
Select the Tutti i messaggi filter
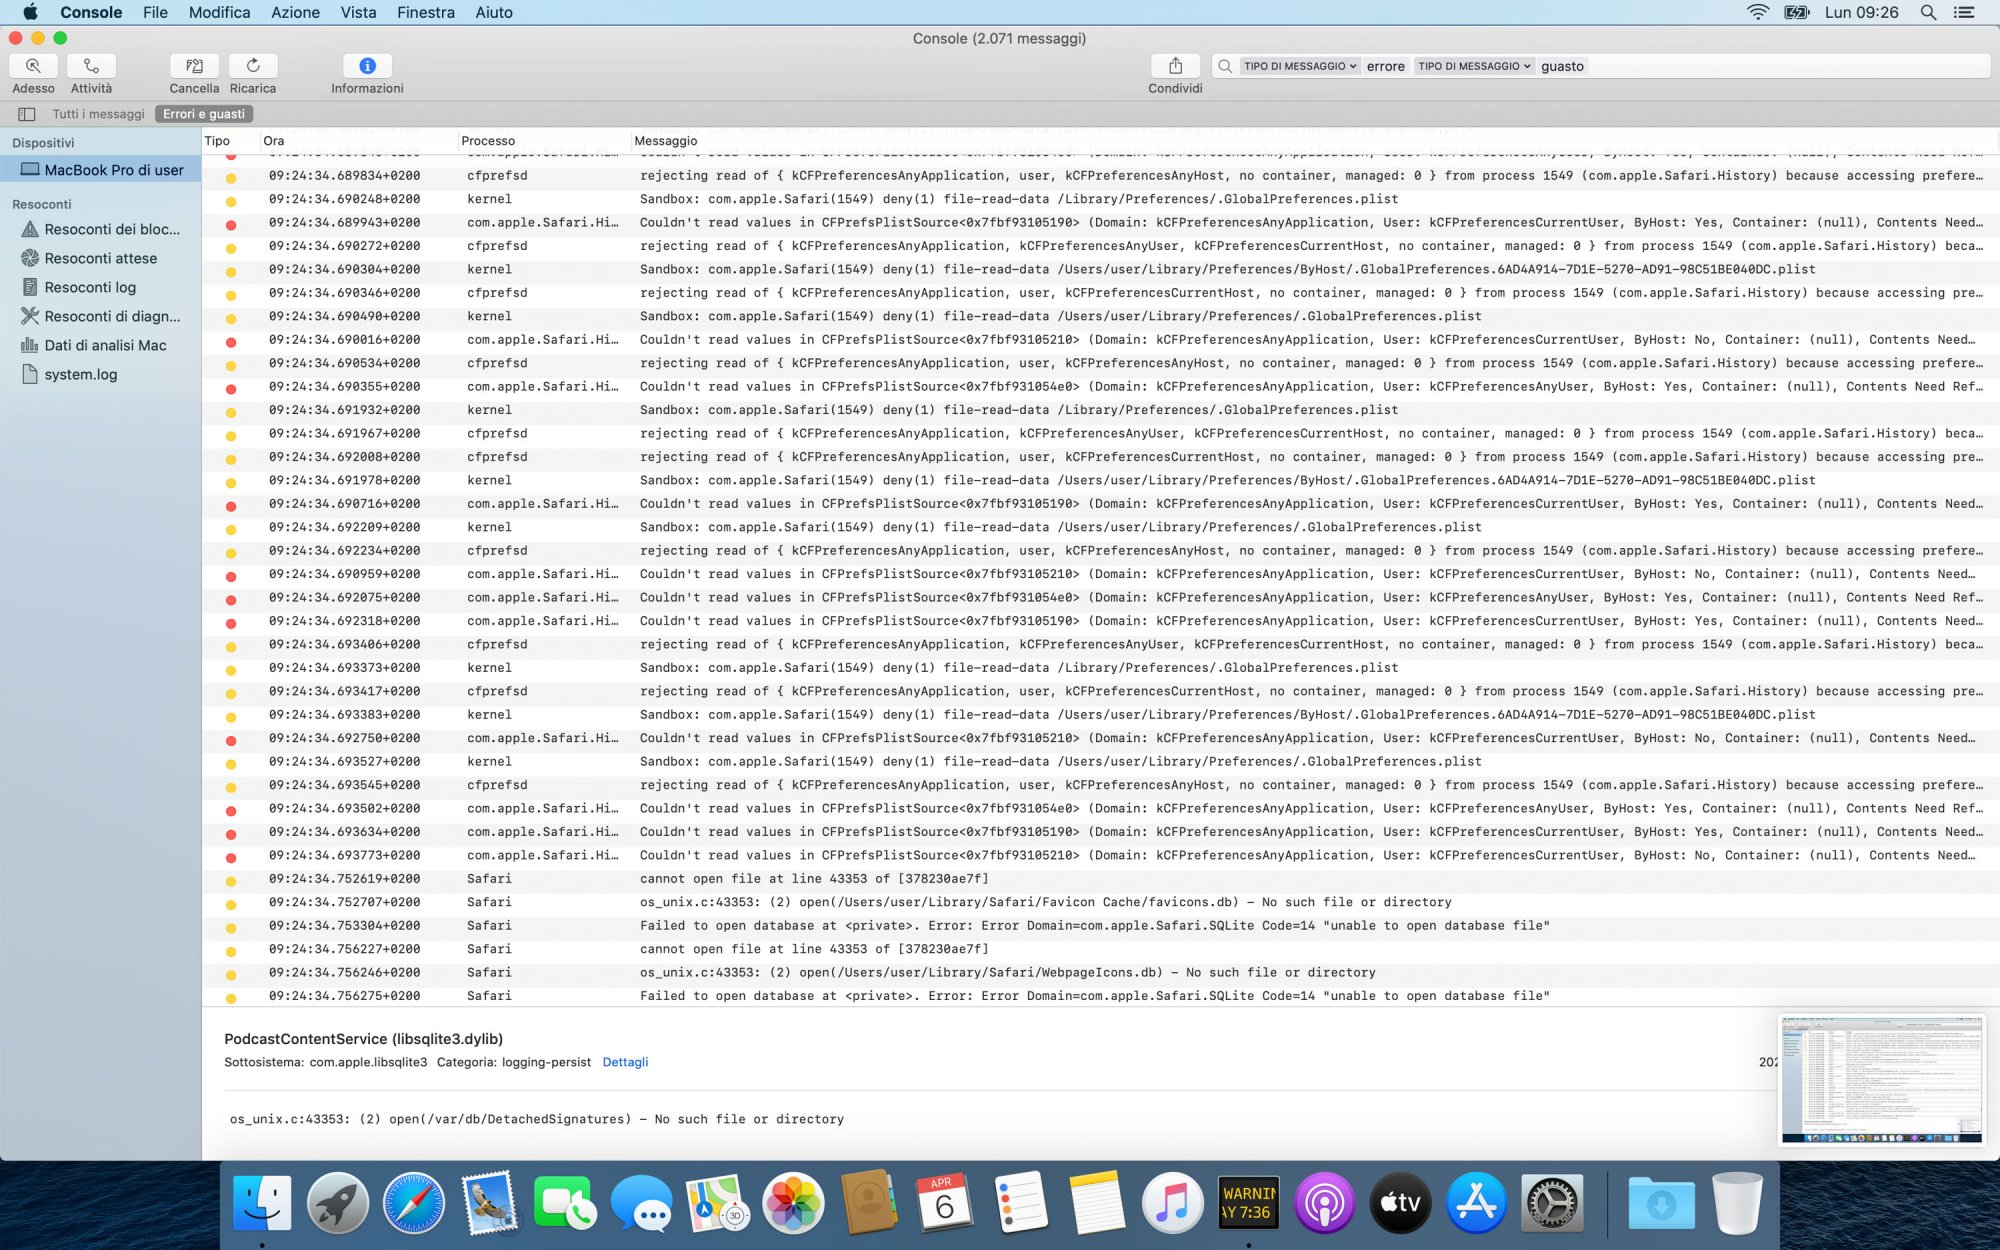[98, 114]
